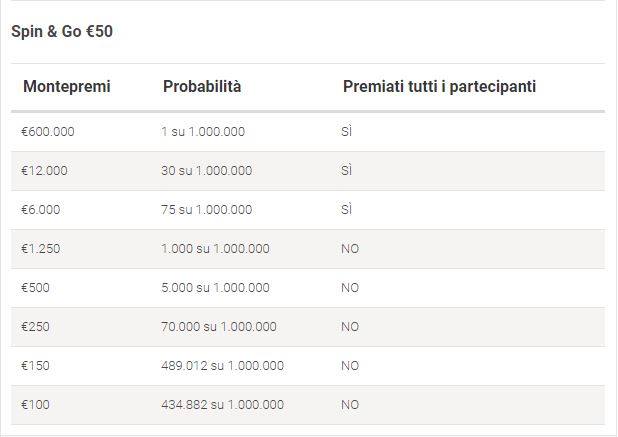Select the Montepremi column header
The height and width of the screenshot is (437, 618).
(67, 87)
